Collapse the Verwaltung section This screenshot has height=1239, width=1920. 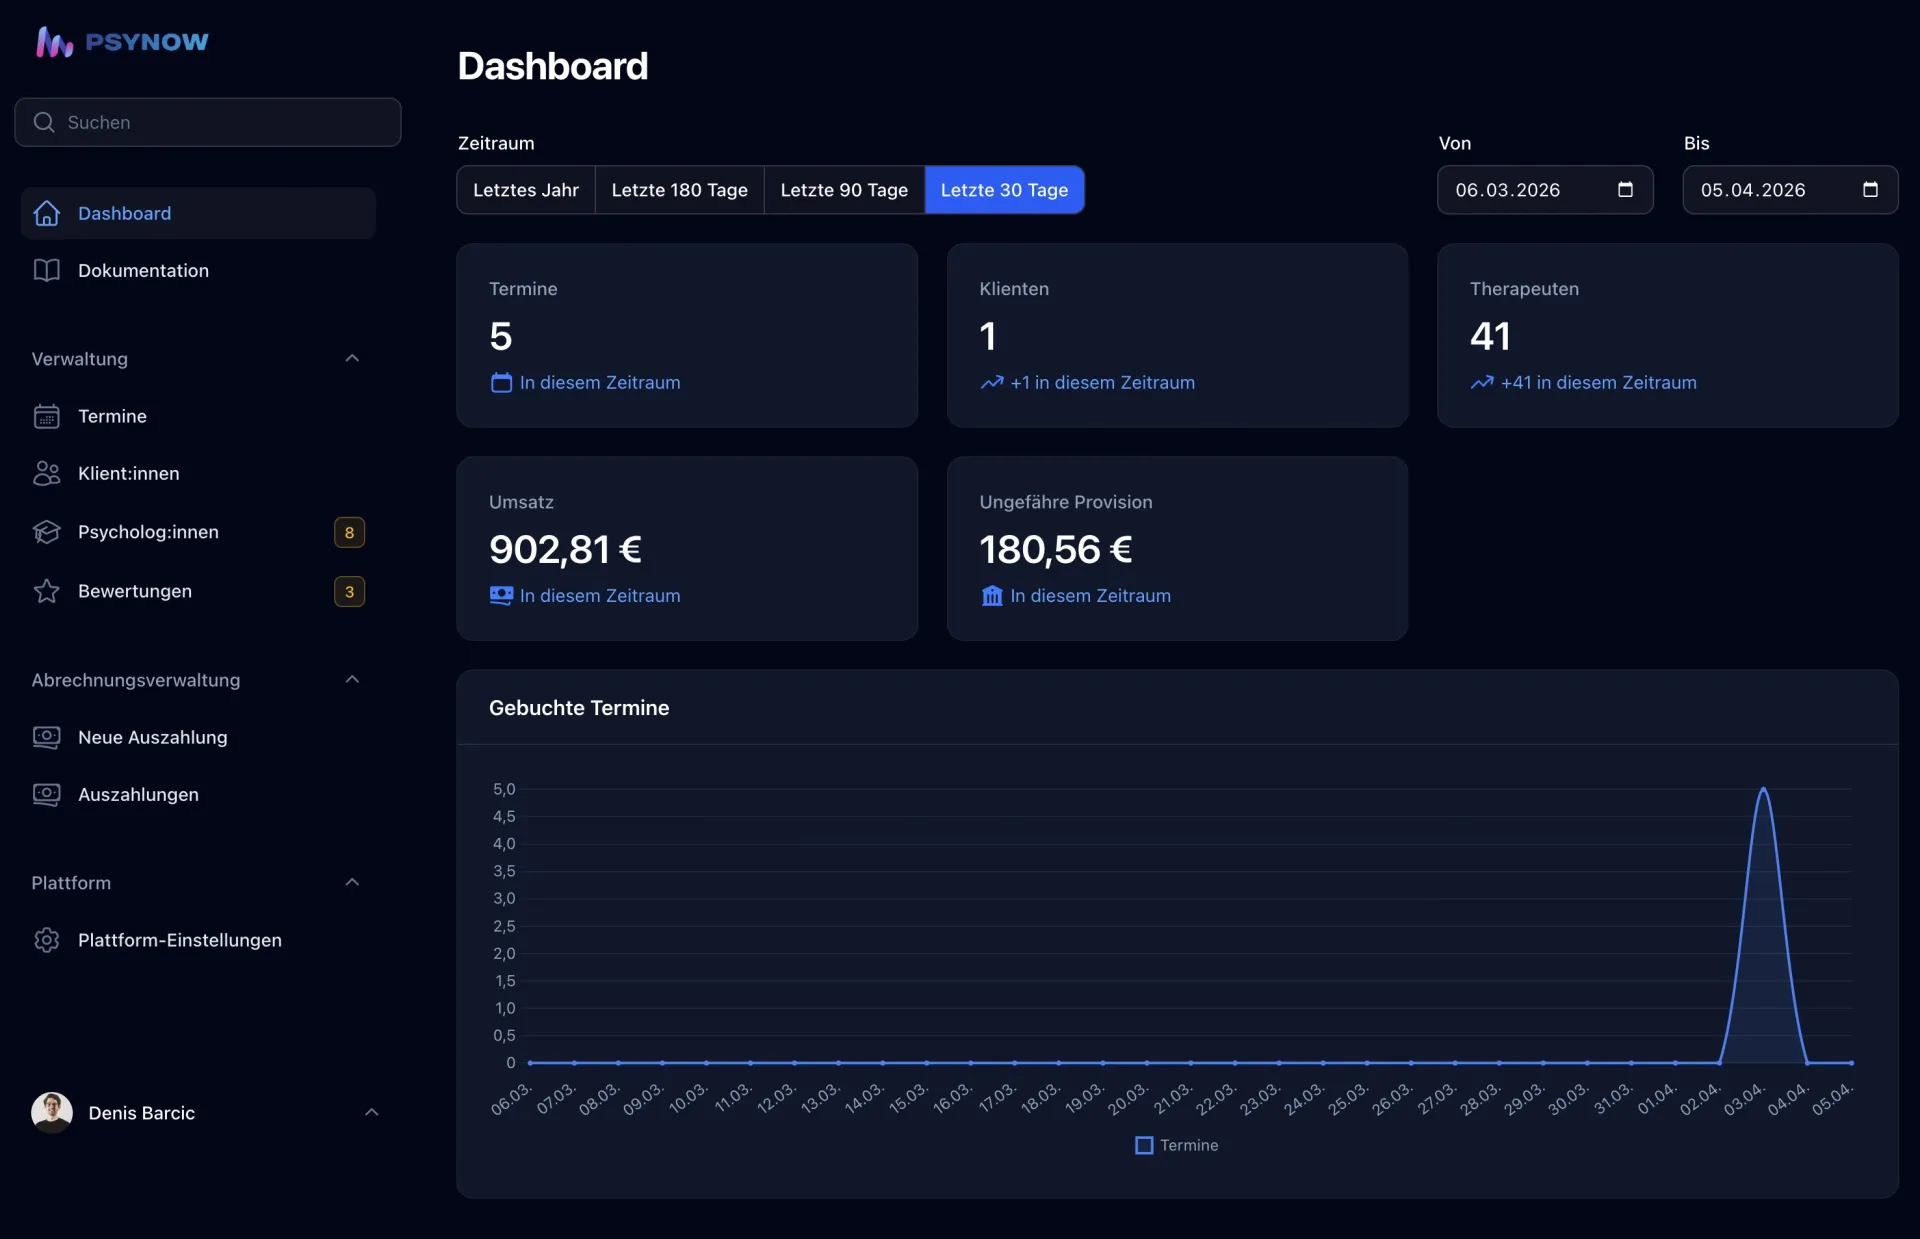352,358
